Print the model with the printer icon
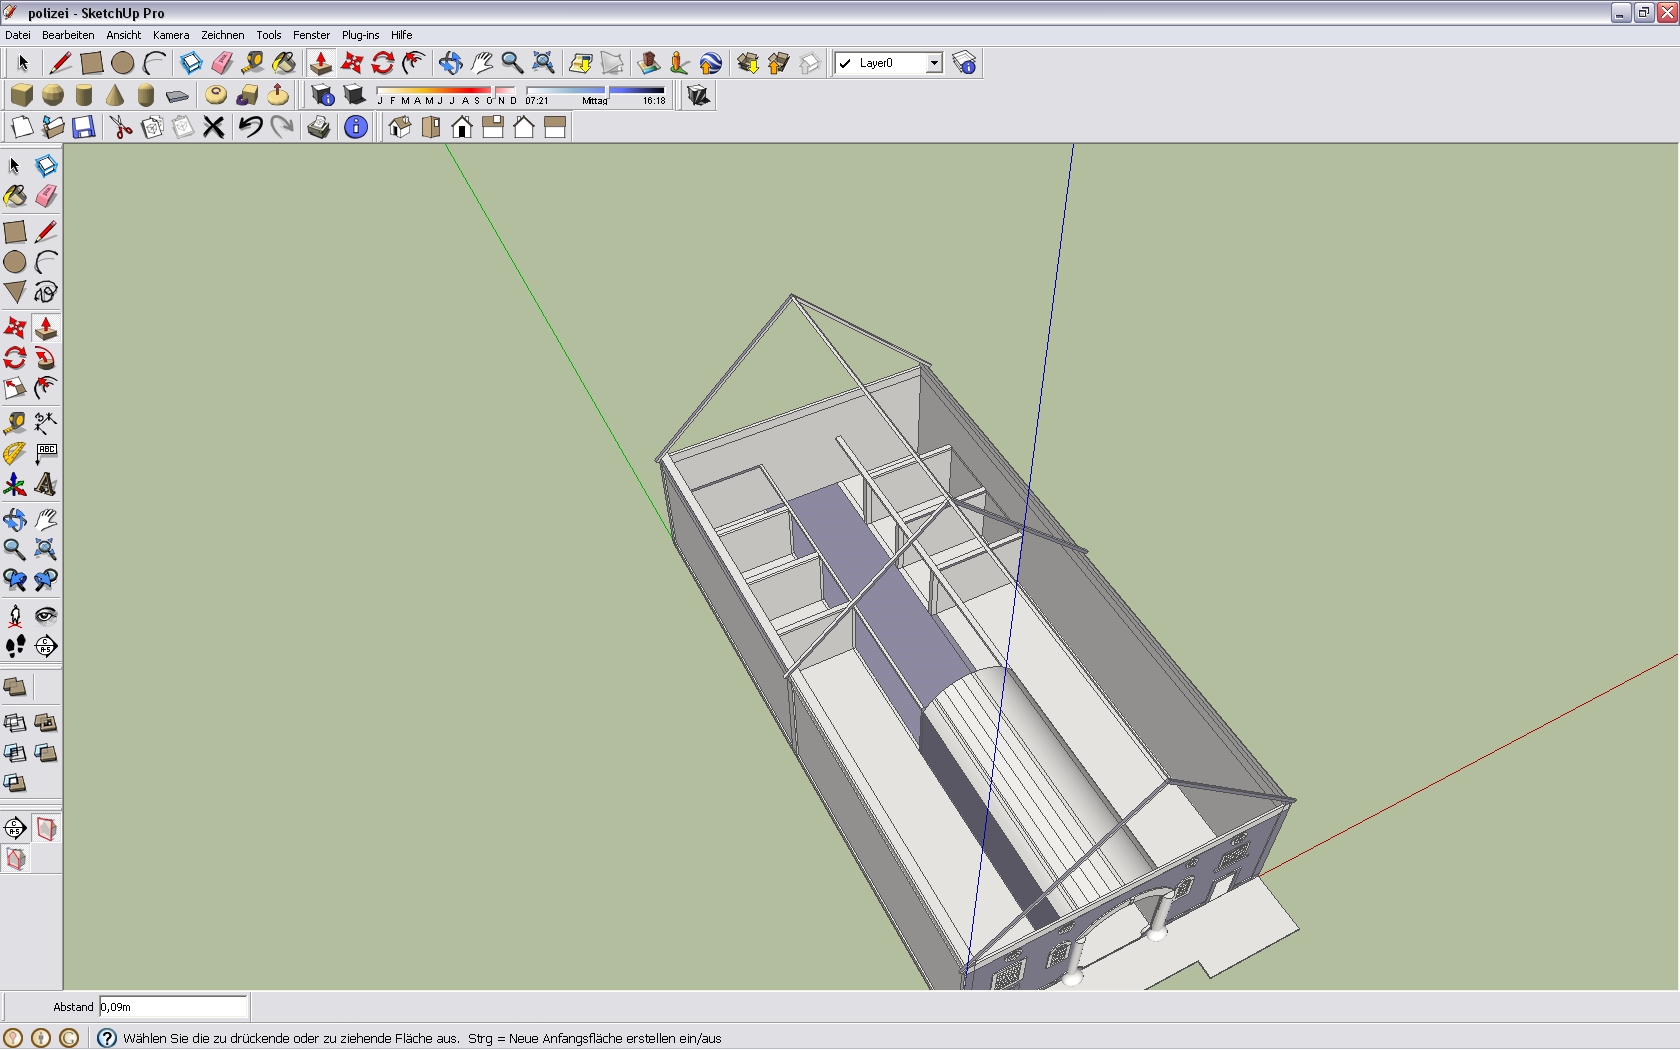Screen dimensions: 1680x1050 click(319, 127)
